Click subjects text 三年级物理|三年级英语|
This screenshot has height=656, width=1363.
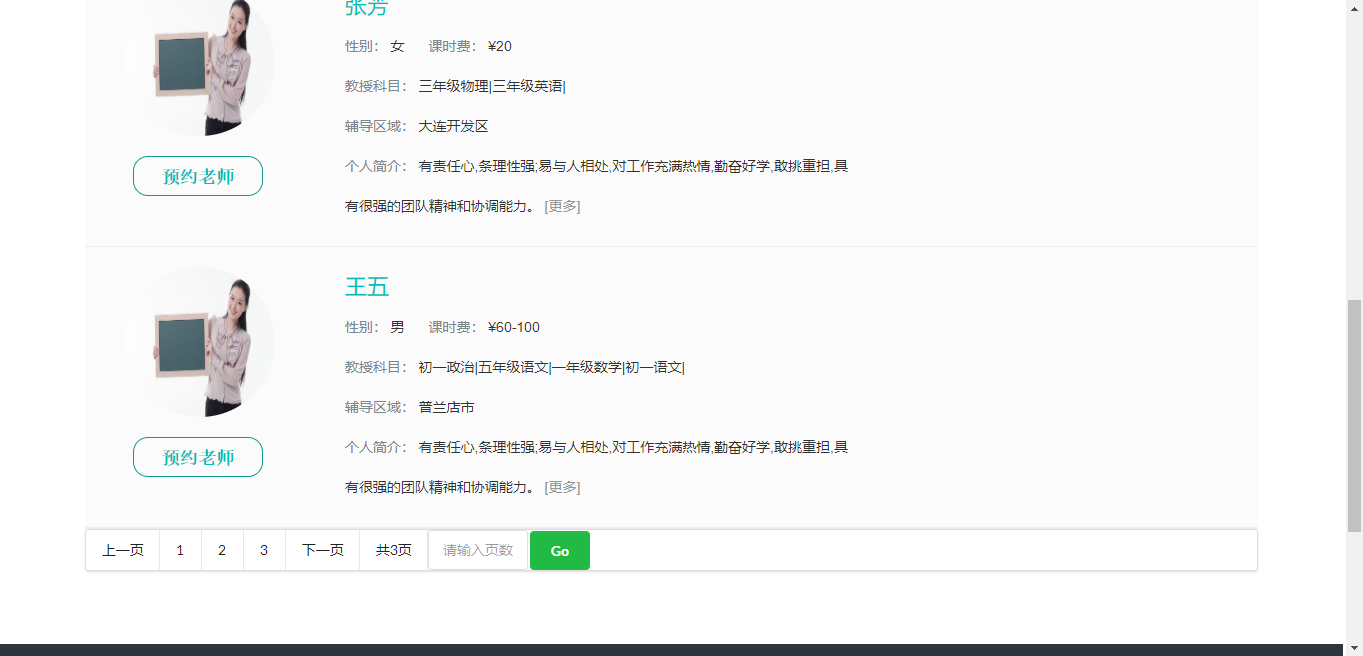(492, 86)
